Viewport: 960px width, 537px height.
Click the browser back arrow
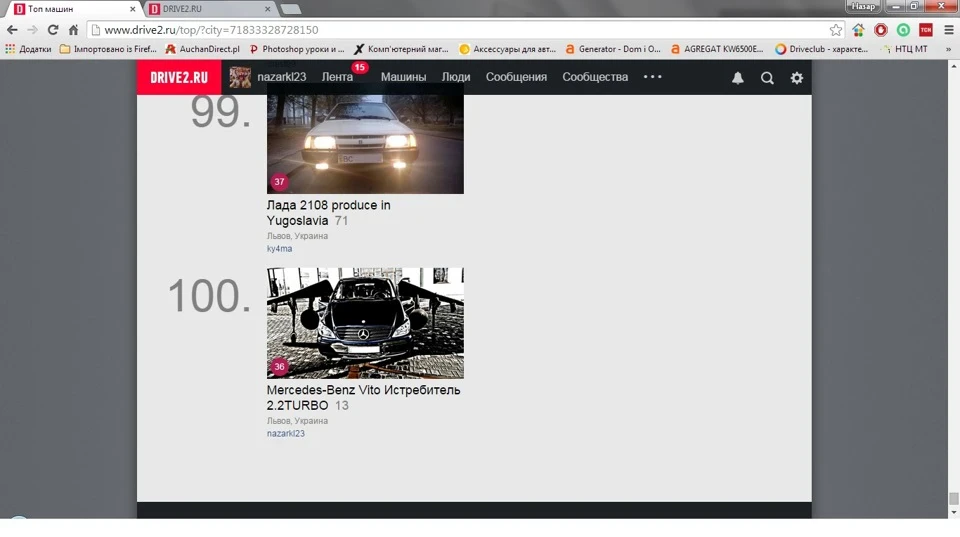[x=12, y=30]
